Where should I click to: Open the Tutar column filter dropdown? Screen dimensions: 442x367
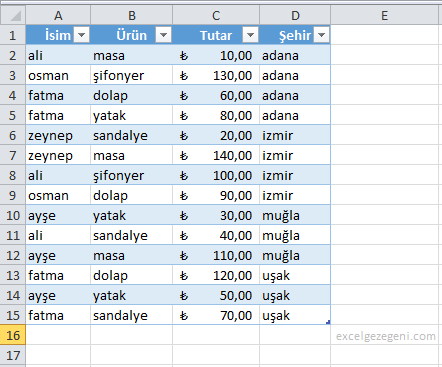251,35
